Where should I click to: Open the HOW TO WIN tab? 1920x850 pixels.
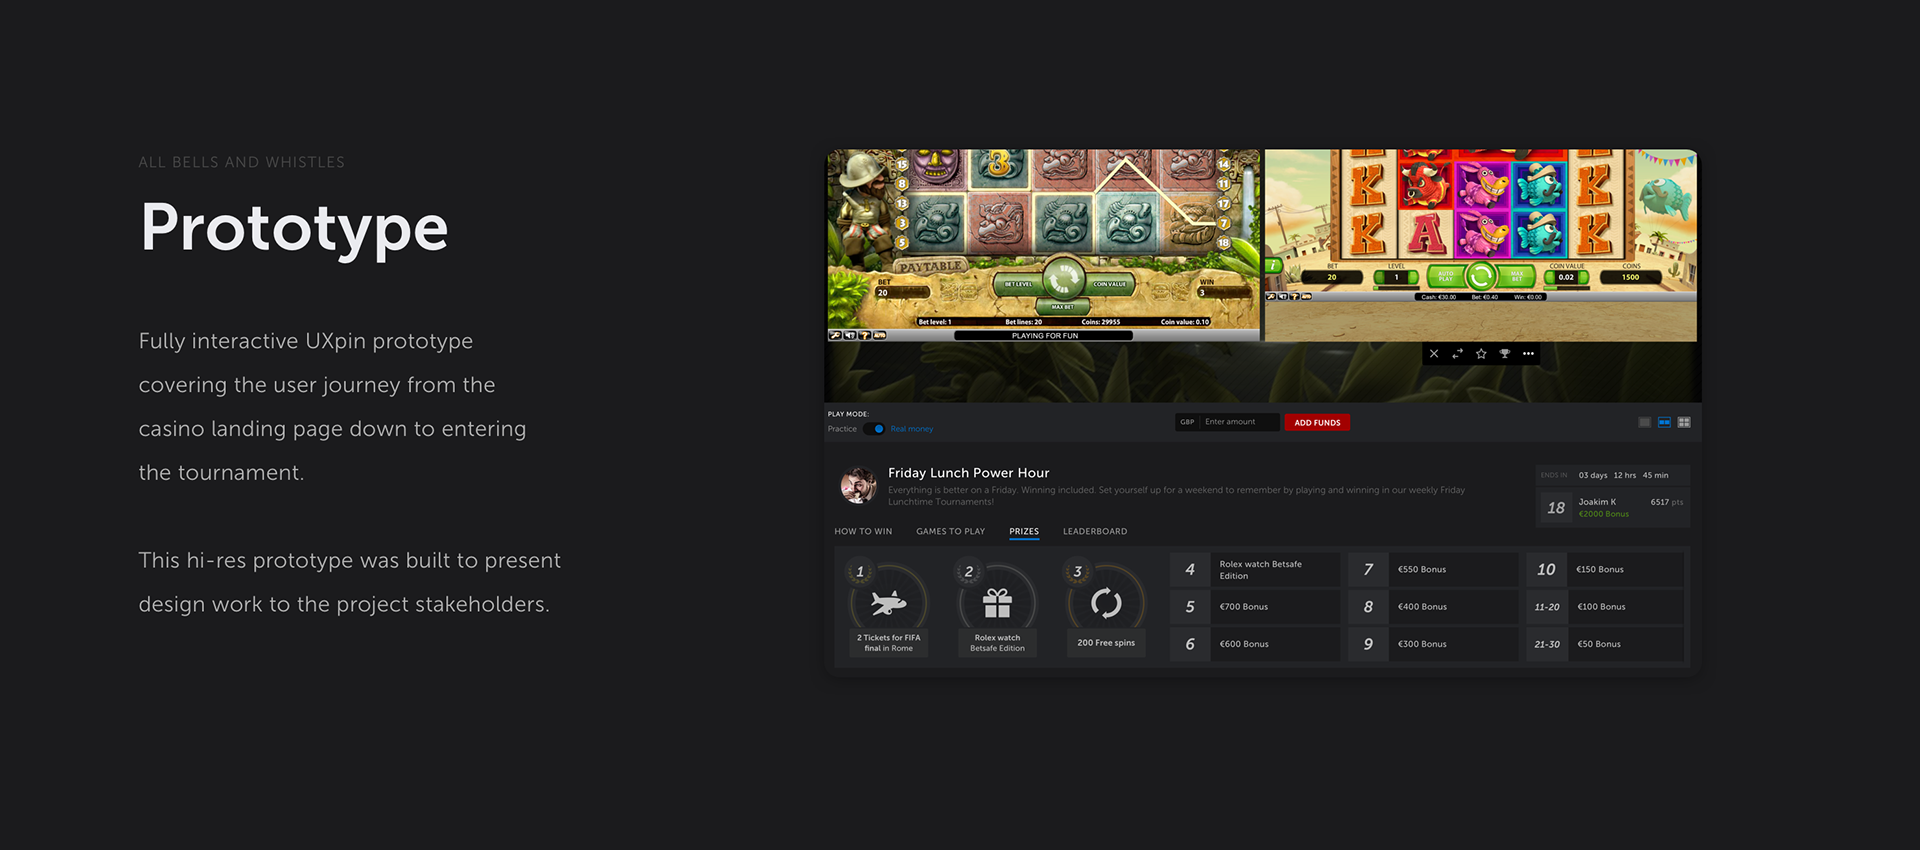click(863, 532)
